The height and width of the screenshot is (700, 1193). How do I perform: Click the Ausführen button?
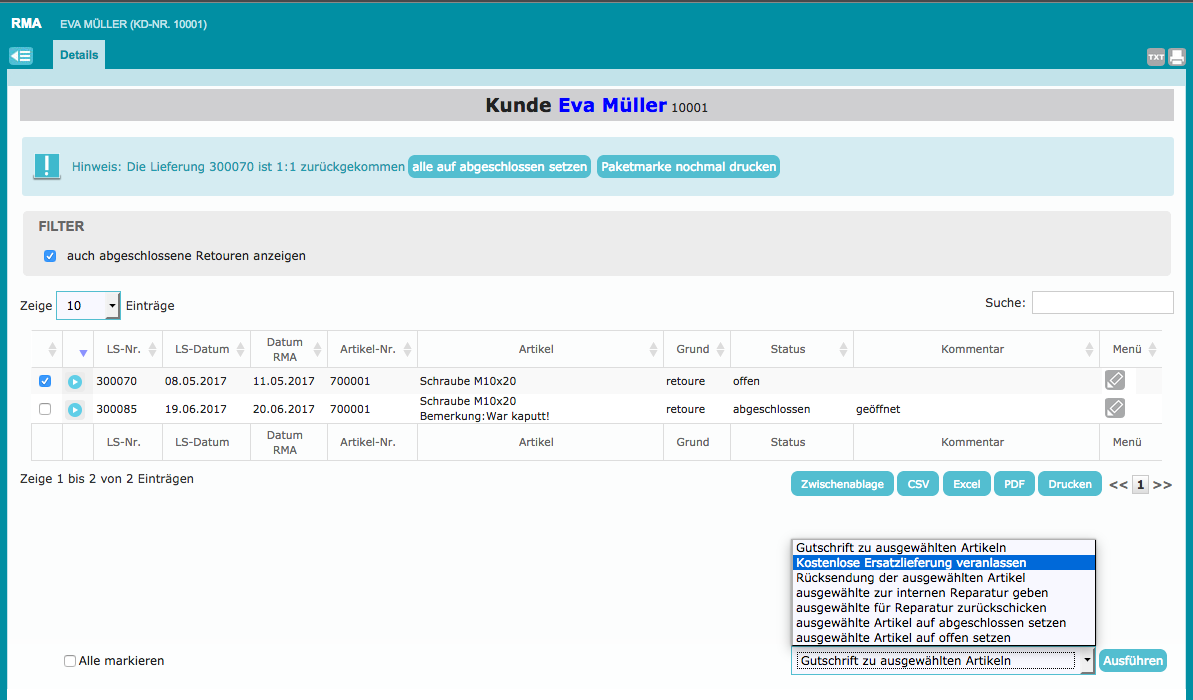pos(1132,661)
